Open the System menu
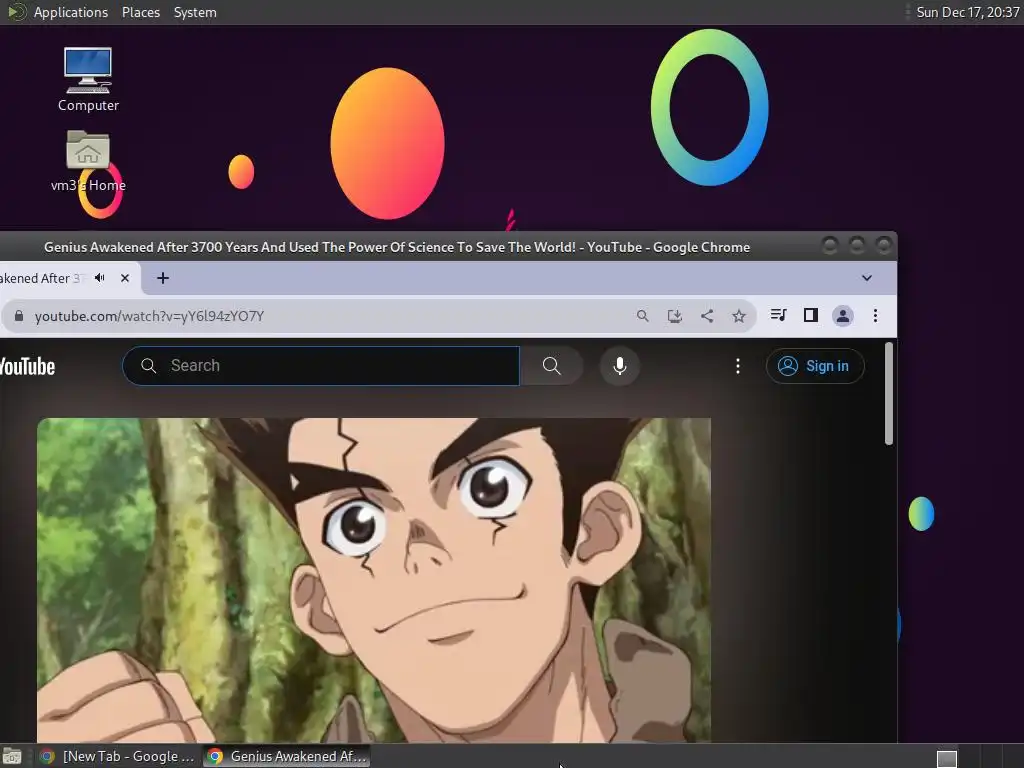 [x=195, y=12]
